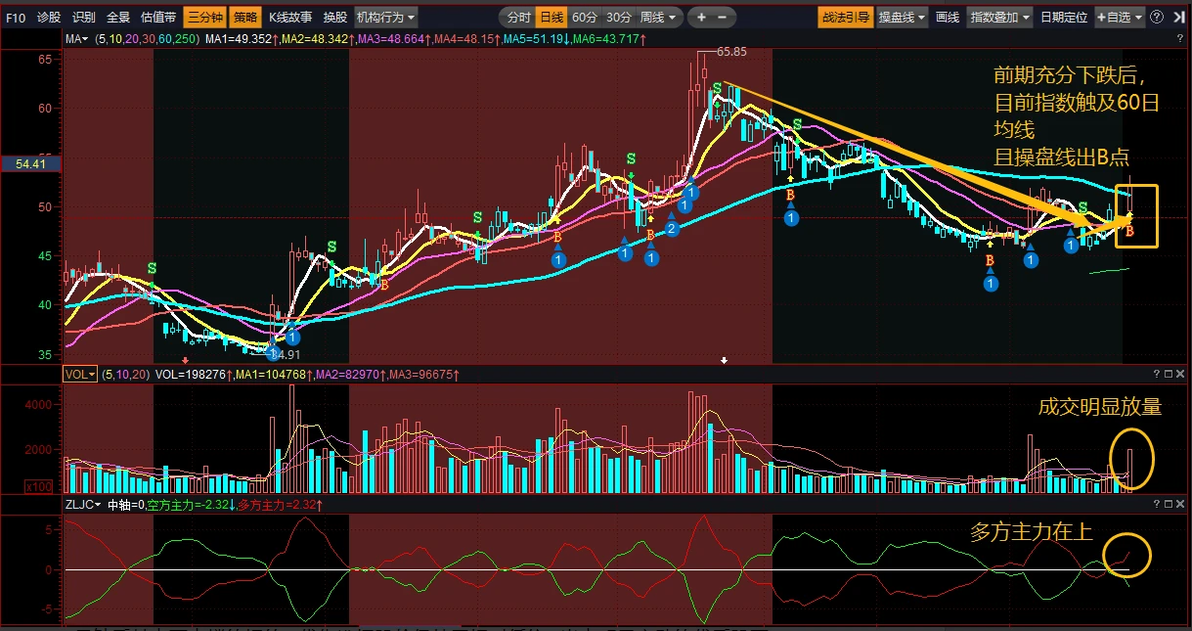Open the 诊股 stock diagnosis menu
This screenshot has width=1192, height=631.
tap(49, 17)
